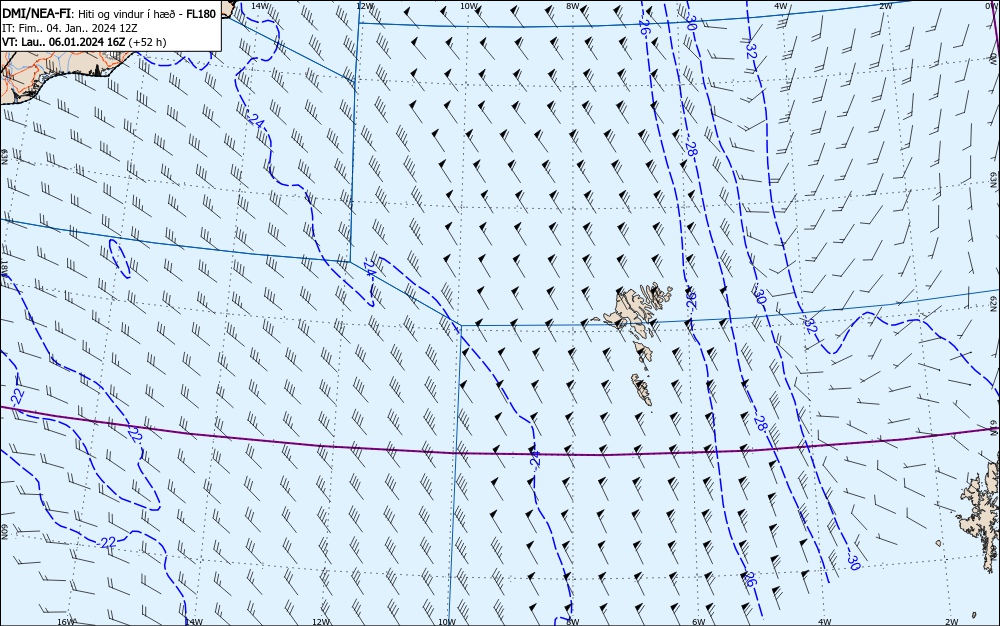
Task: Click the '10W' longitude label on the top edge
Action: [469, 6]
